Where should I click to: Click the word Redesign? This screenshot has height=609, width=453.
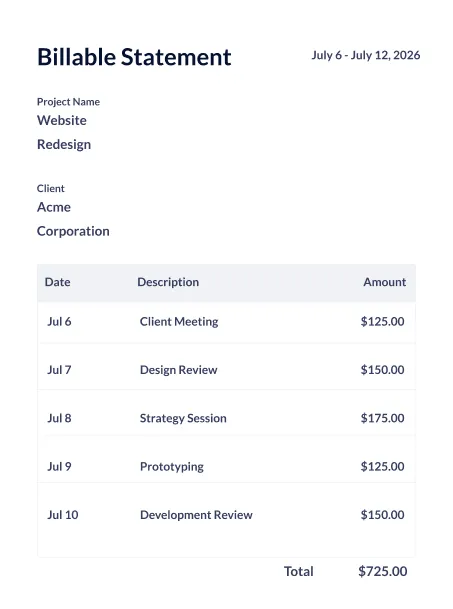point(64,144)
